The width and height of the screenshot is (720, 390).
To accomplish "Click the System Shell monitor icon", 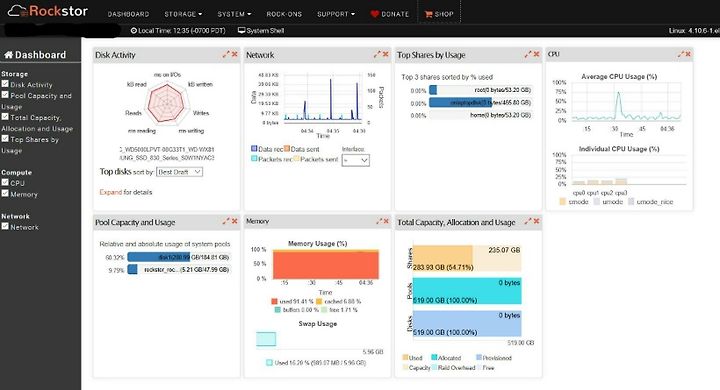I will [x=241, y=30].
